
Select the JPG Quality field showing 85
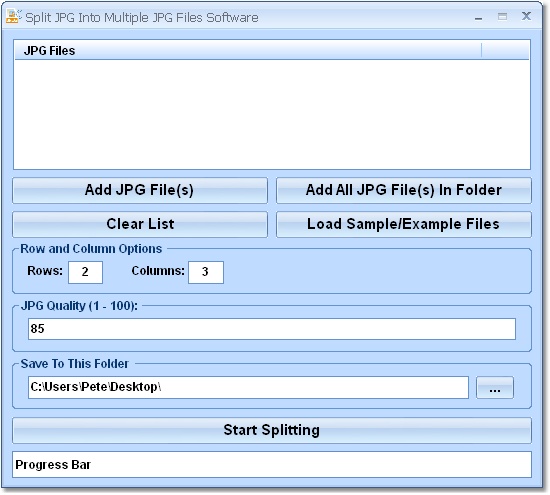pos(272,329)
